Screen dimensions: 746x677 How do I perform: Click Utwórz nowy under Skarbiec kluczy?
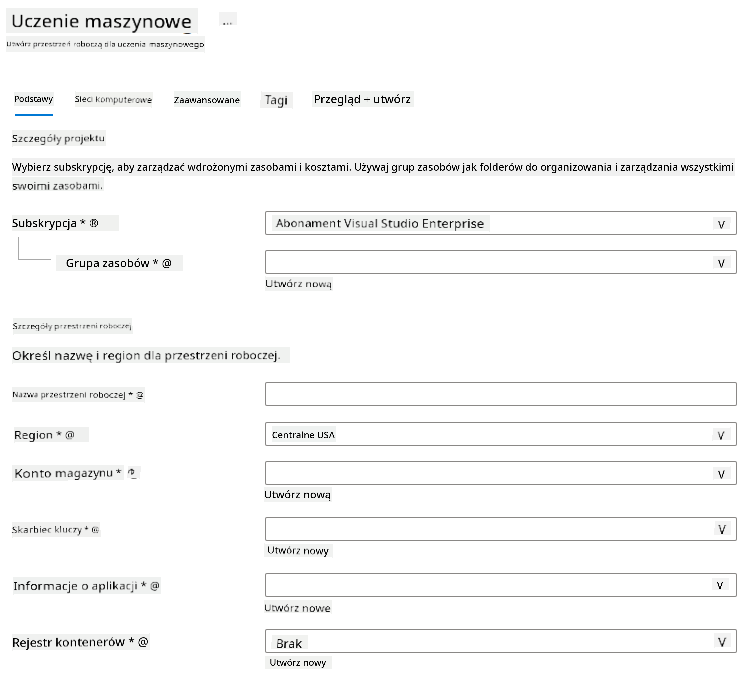(298, 550)
